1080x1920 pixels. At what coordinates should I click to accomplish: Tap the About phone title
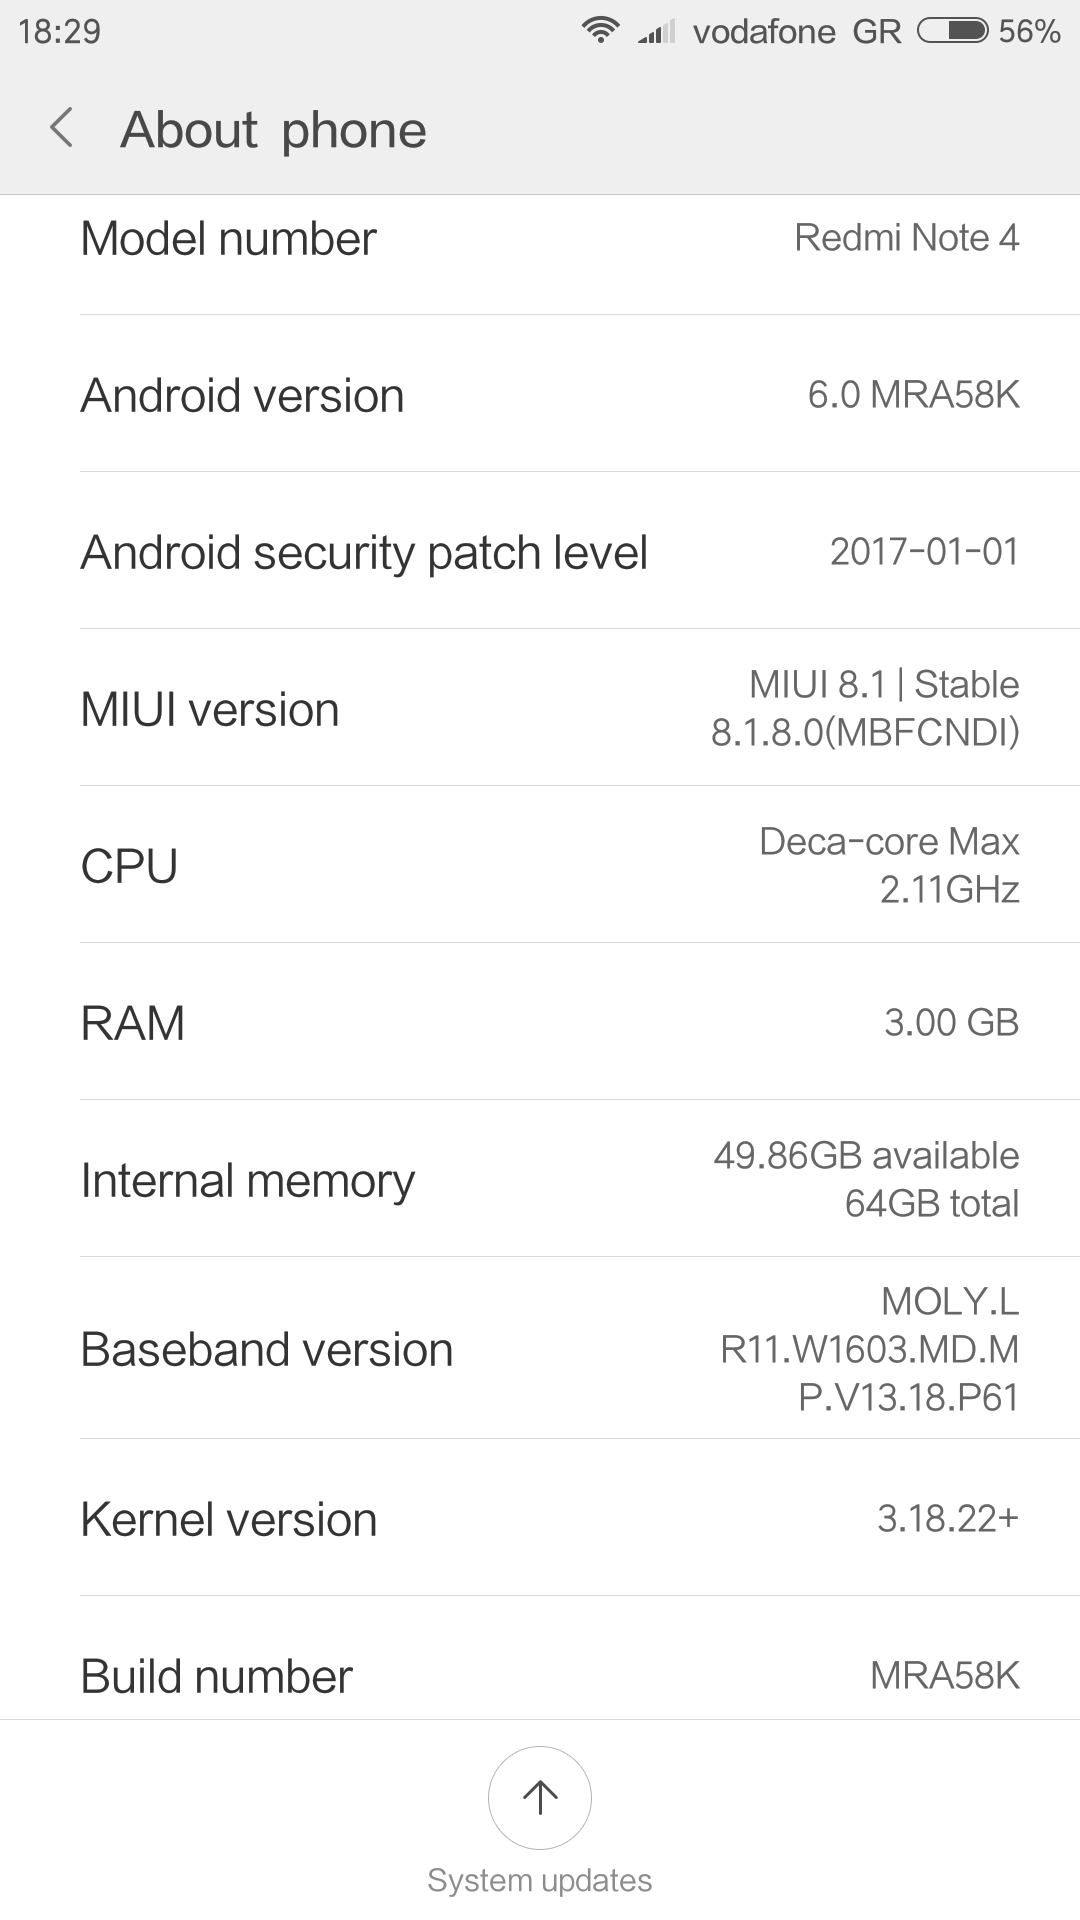pyautogui.click(x=273, y=130)
